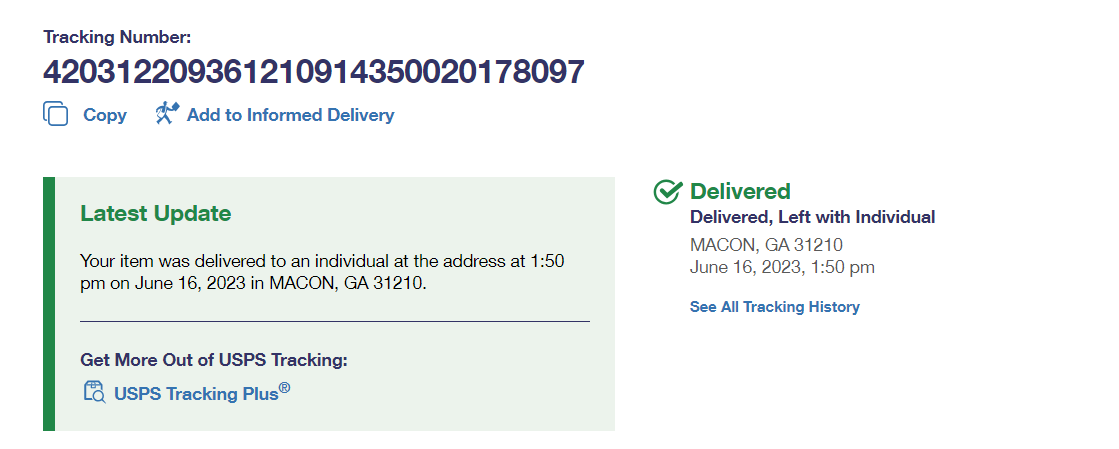
Task: Click the Copy text link
Action: (104, 115)
